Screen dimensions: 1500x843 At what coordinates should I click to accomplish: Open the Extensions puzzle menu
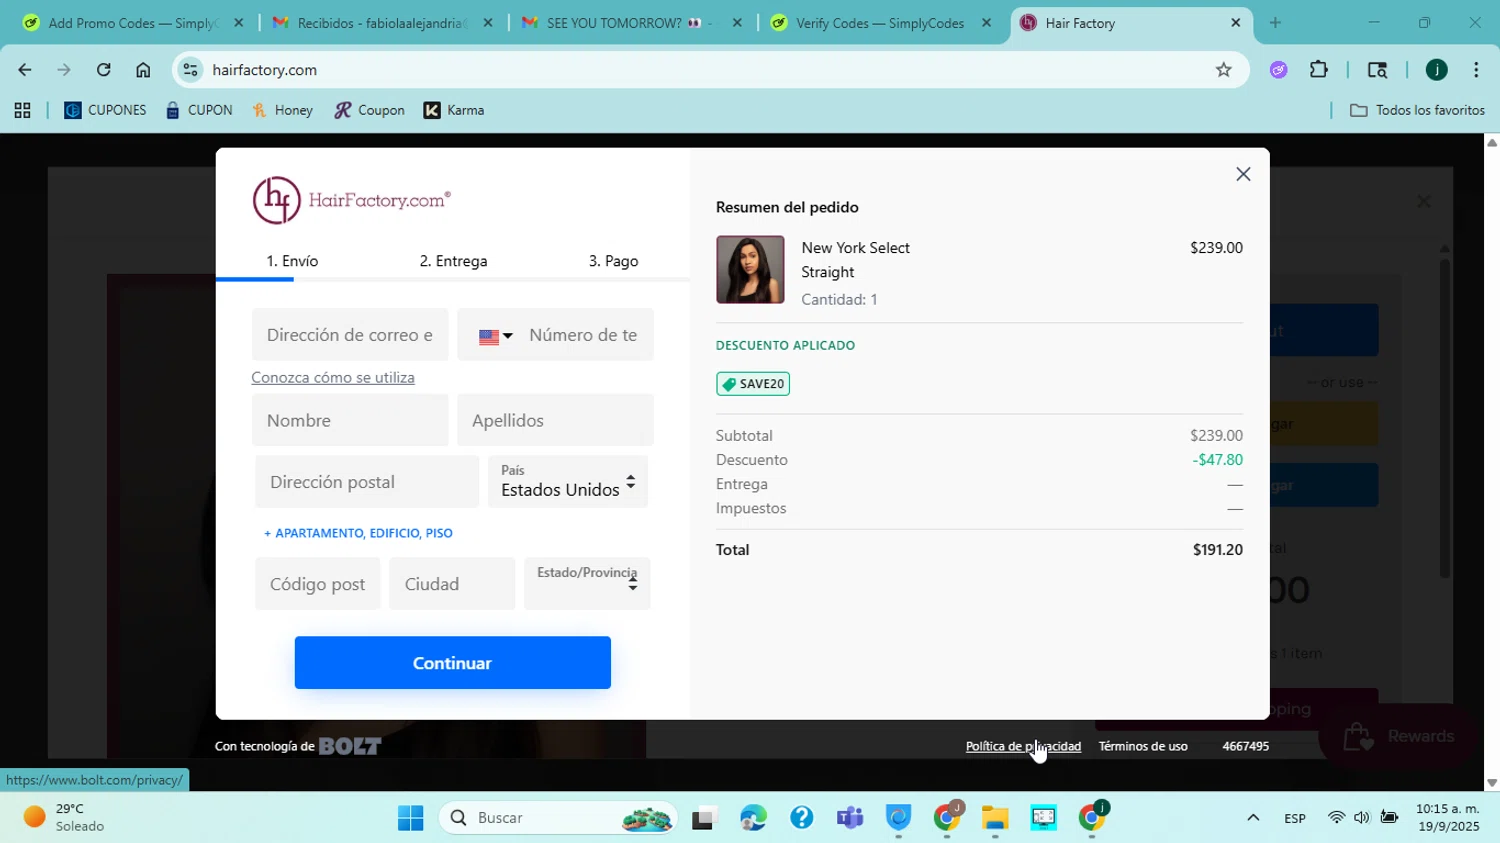coord(1319,70)
